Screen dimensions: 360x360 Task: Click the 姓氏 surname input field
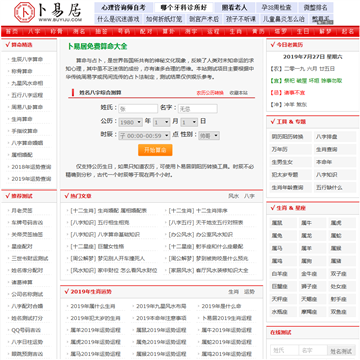(x=138, y=109)
